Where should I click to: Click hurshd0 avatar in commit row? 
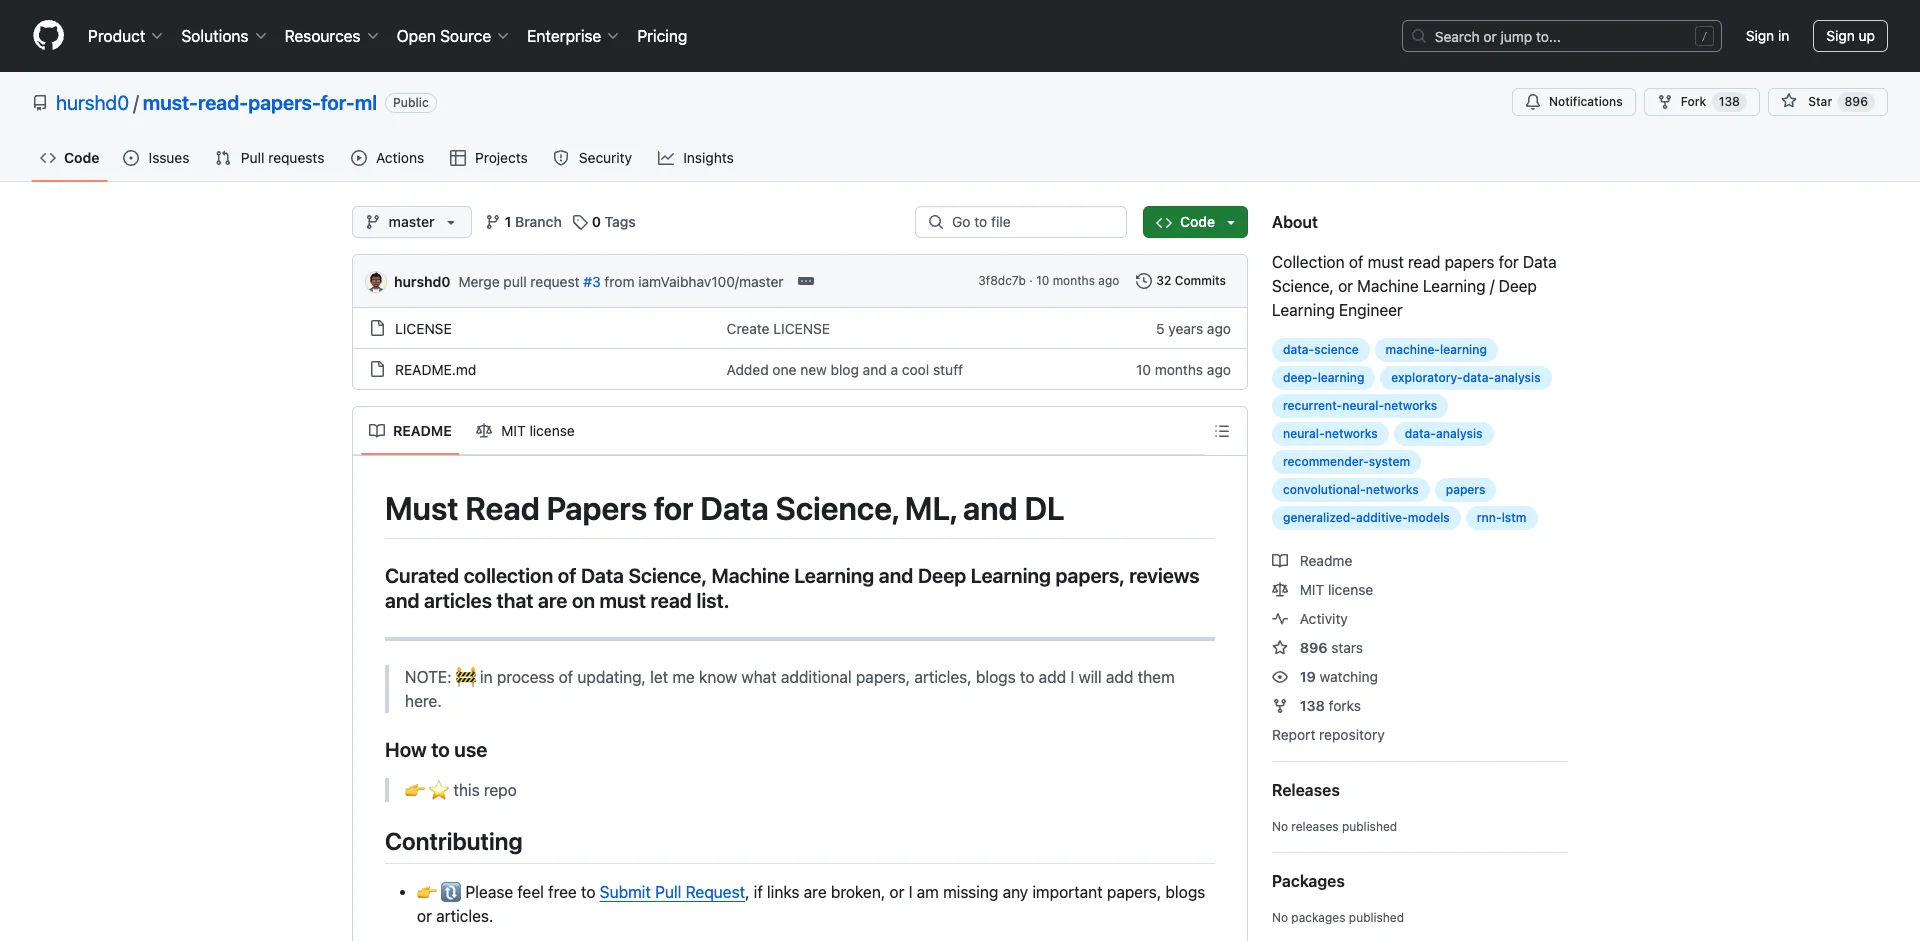click(376, 282)
